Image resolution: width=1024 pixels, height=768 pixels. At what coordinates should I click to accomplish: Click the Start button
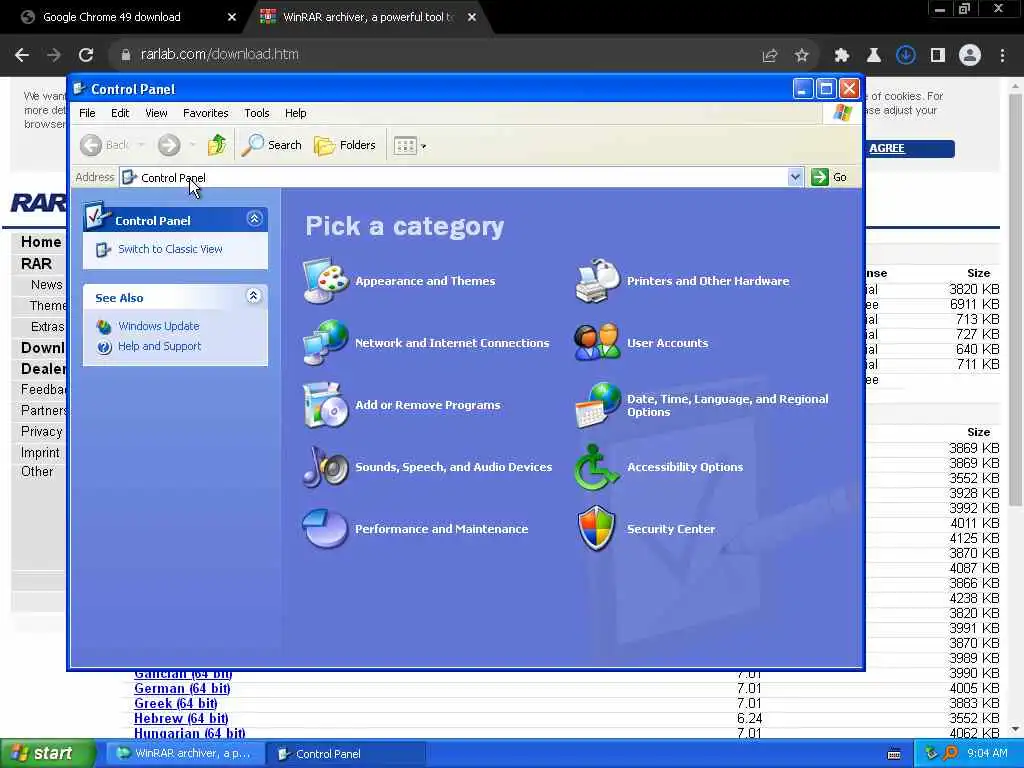point(47,754)
